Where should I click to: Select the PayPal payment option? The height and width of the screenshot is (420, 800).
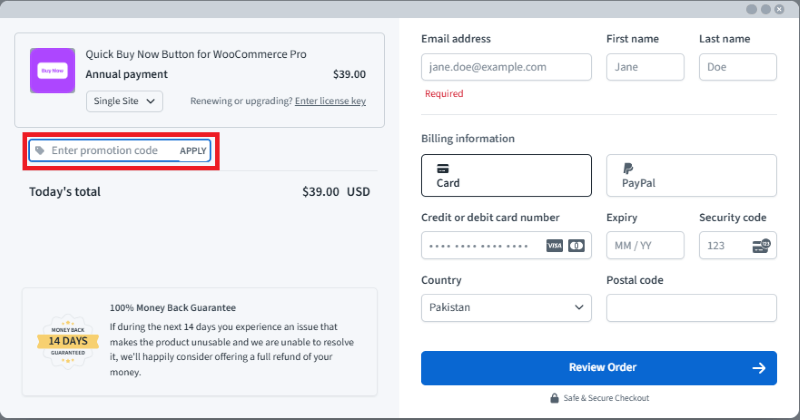coord(691,175)
